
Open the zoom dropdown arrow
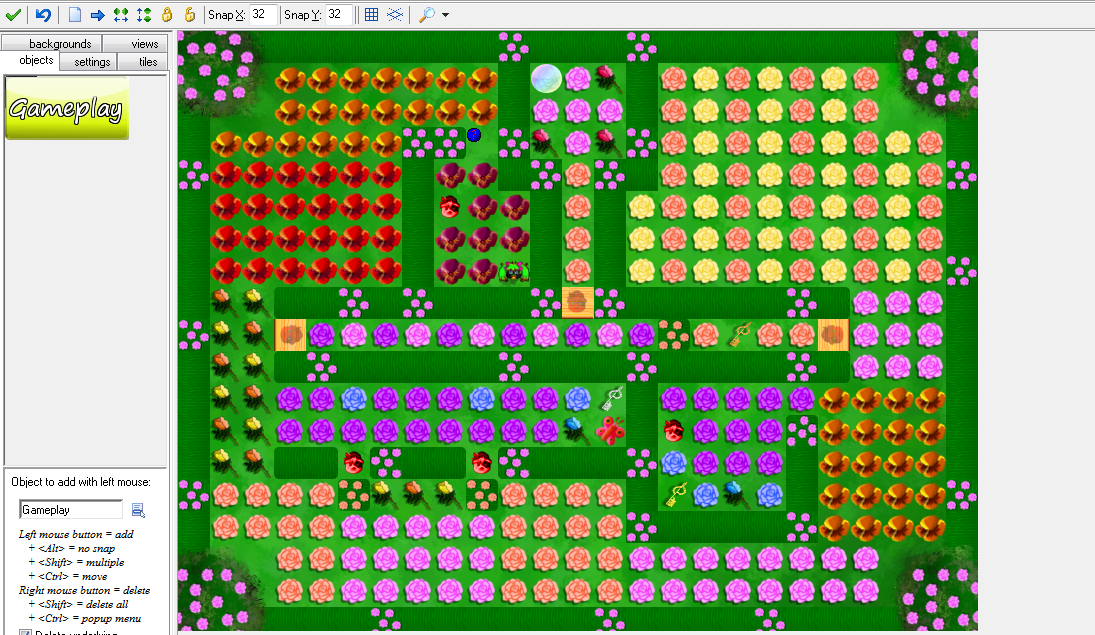click(446, 15)
